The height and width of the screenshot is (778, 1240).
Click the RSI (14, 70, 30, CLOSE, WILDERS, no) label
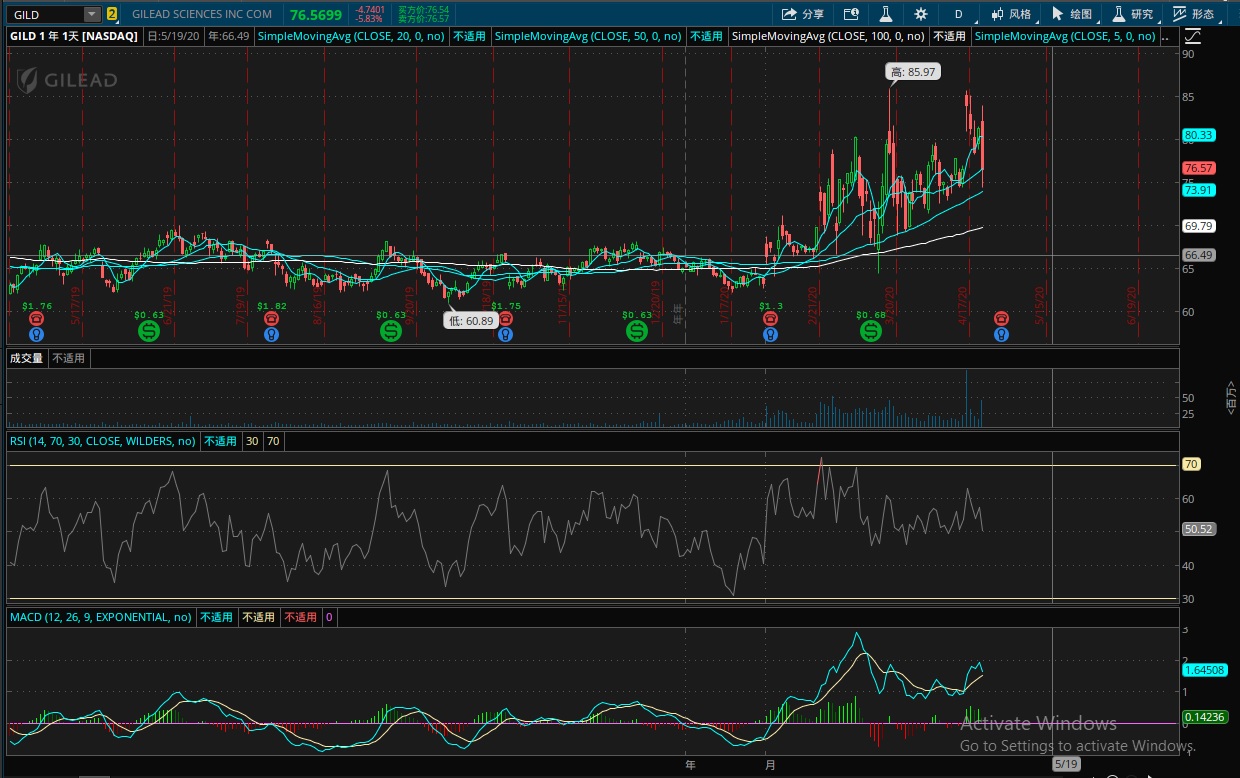coord(103,441)
